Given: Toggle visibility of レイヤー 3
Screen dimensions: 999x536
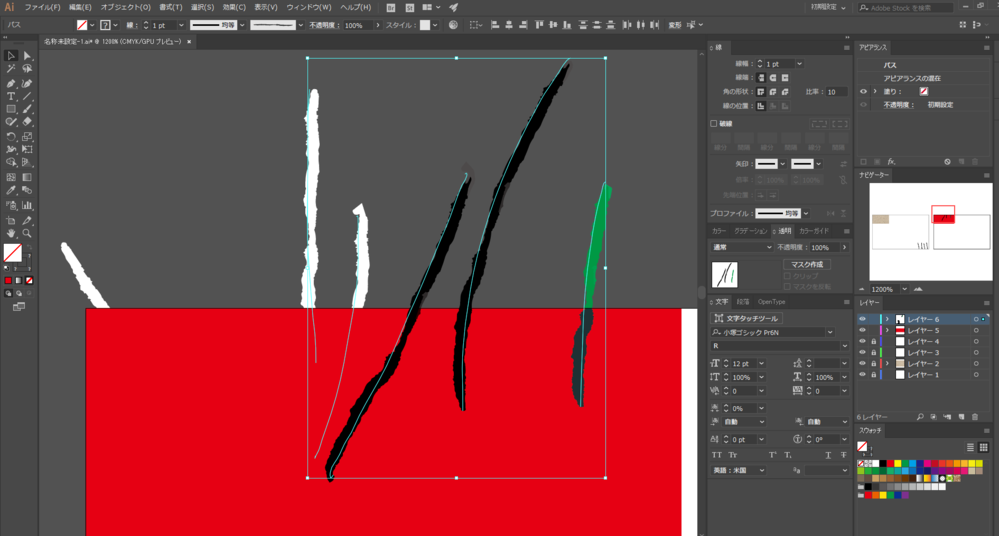Looking at the screenshot, I should 862,353.
